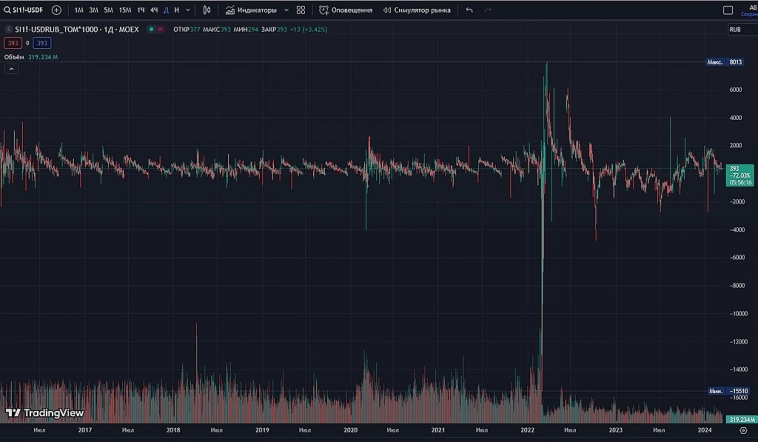This screenshot has height=442, width=758.
Task: Open the chart type candlestick icon
Action: coord(207,10)
